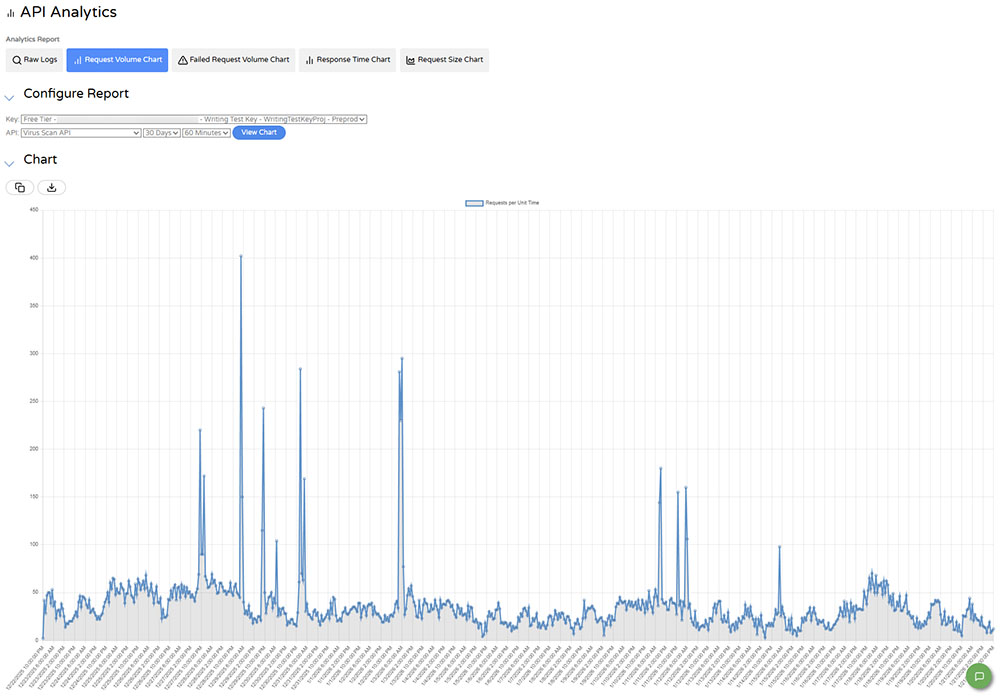Select the Request Volume Chart tab
This screenshot has width=1000, height=696.
[x=117, y=60]
